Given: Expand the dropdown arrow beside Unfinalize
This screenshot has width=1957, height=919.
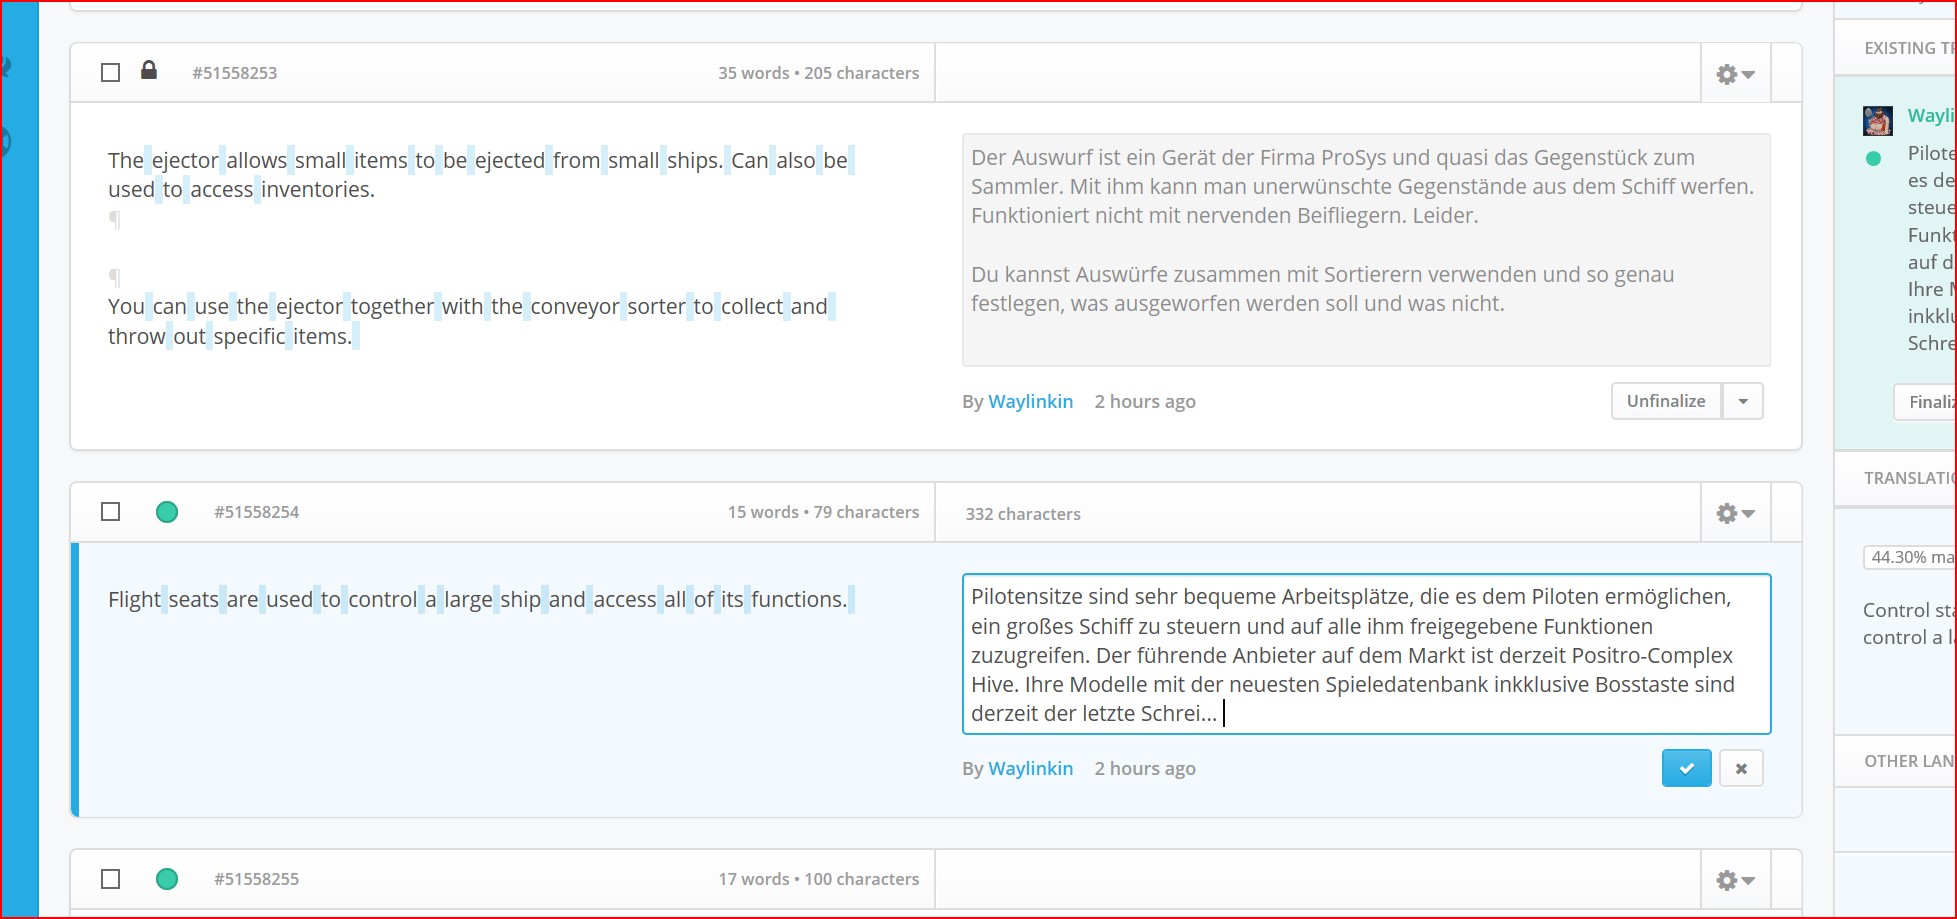Looking at the screenshot, I should 1742,401.
